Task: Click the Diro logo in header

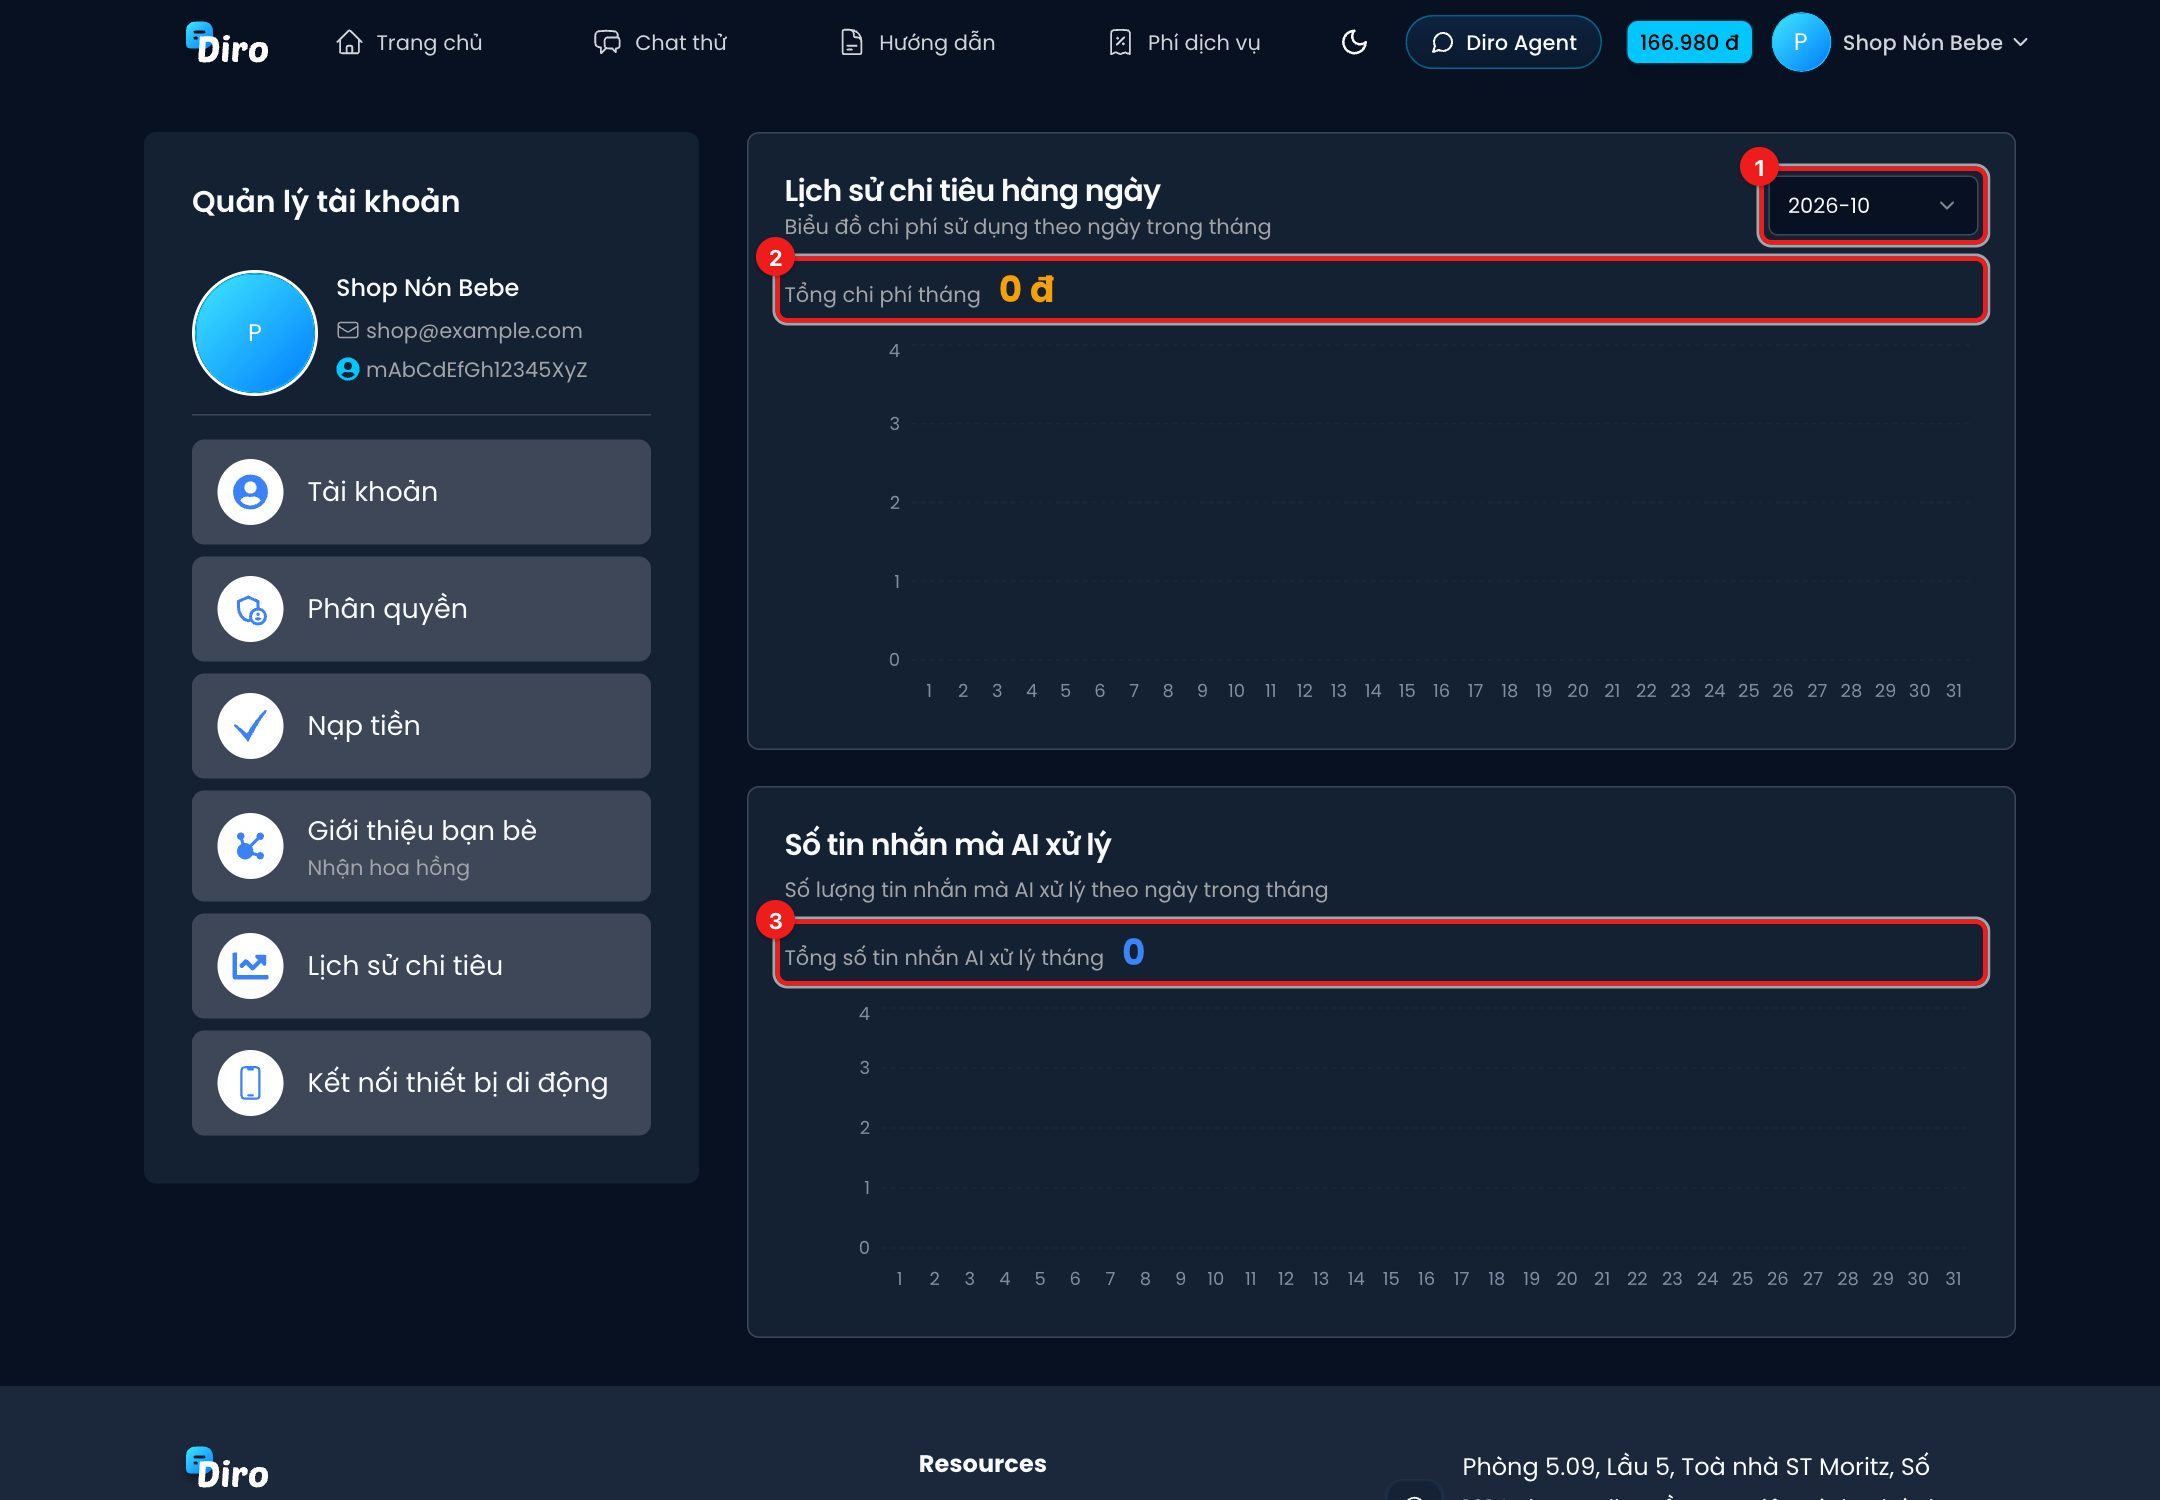Action: coord(227,43)
